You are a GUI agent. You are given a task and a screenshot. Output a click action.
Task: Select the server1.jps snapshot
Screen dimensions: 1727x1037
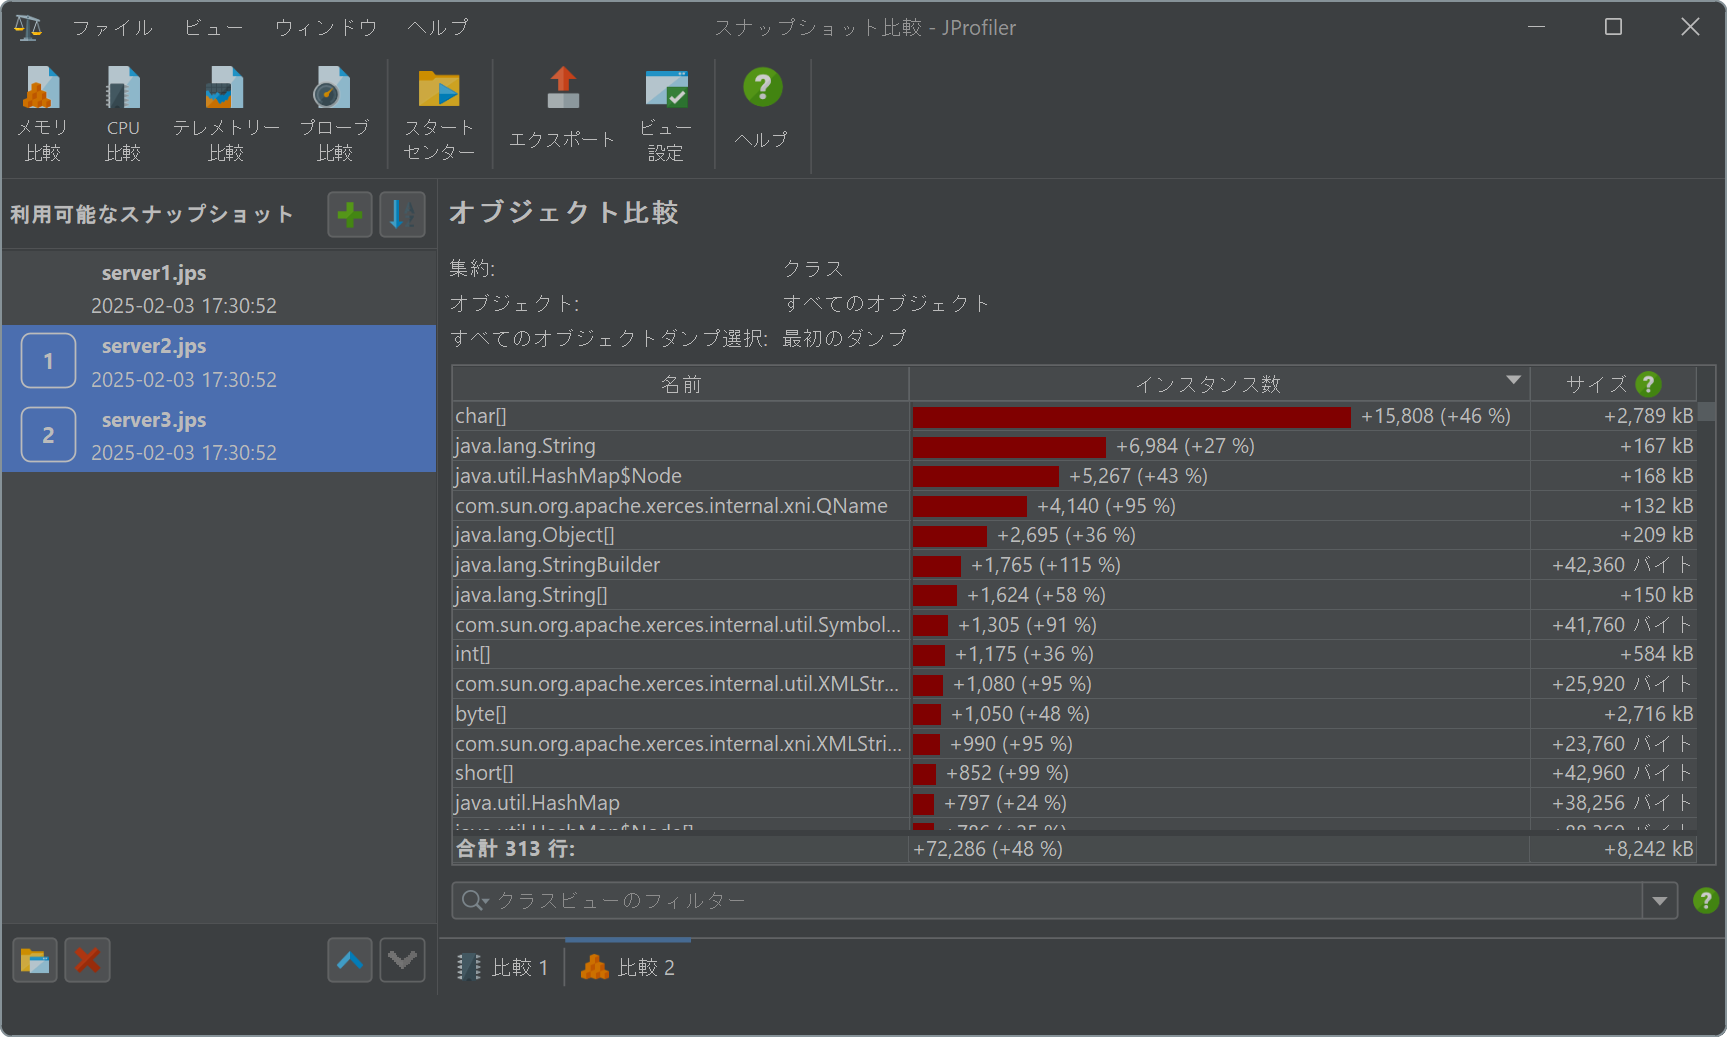[x=219, y=288]
